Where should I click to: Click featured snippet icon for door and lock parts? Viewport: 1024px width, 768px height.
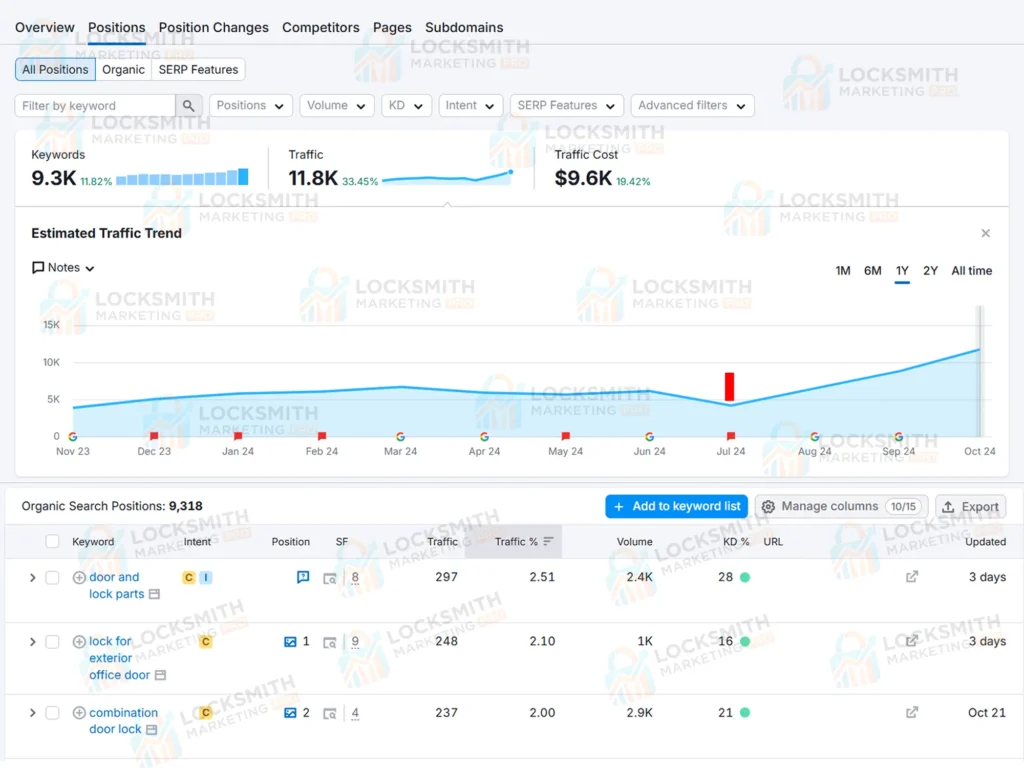coord(303,577)
